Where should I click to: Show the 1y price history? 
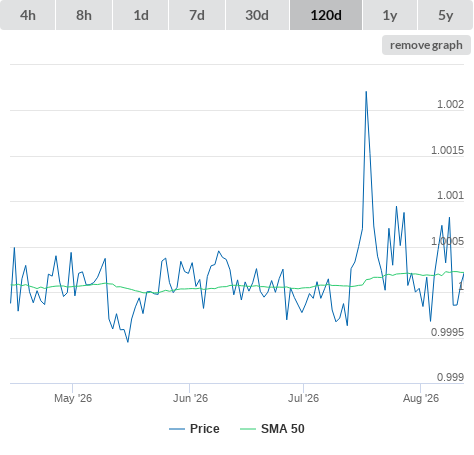(390, 15)
